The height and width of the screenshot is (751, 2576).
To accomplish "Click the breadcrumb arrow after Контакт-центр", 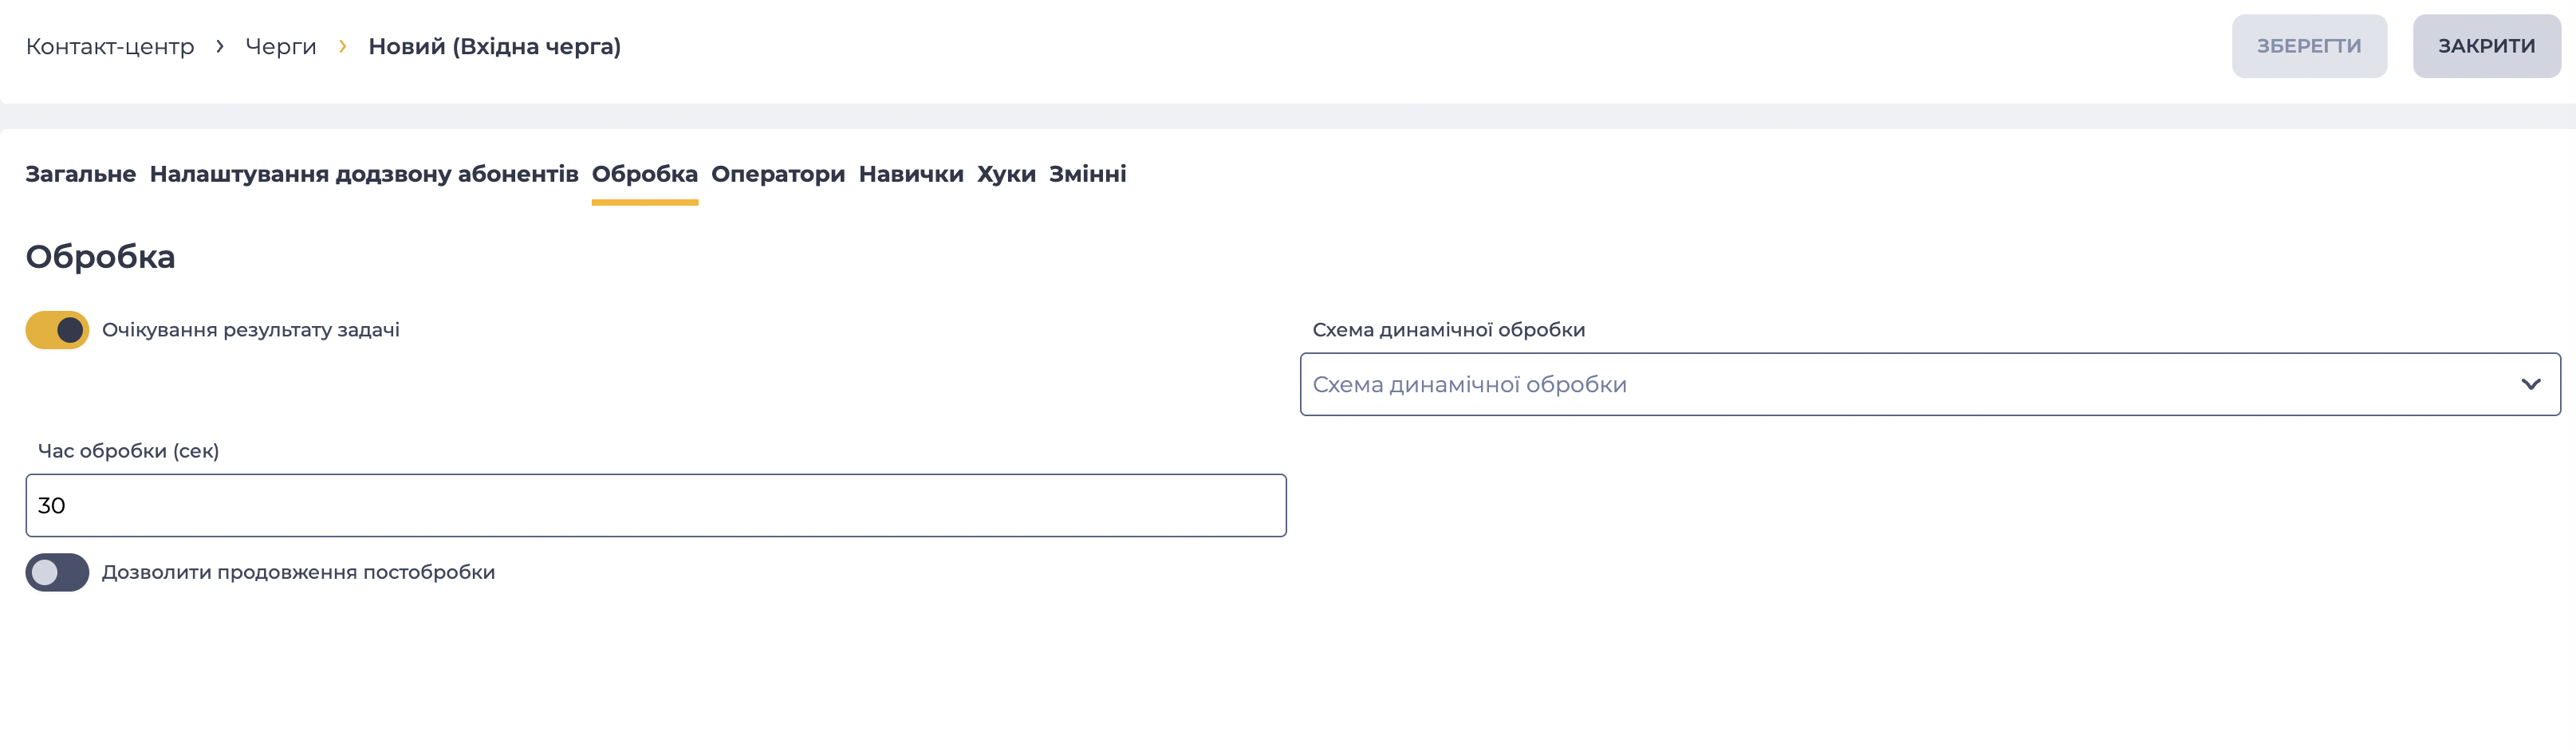I will click(220, 46).
